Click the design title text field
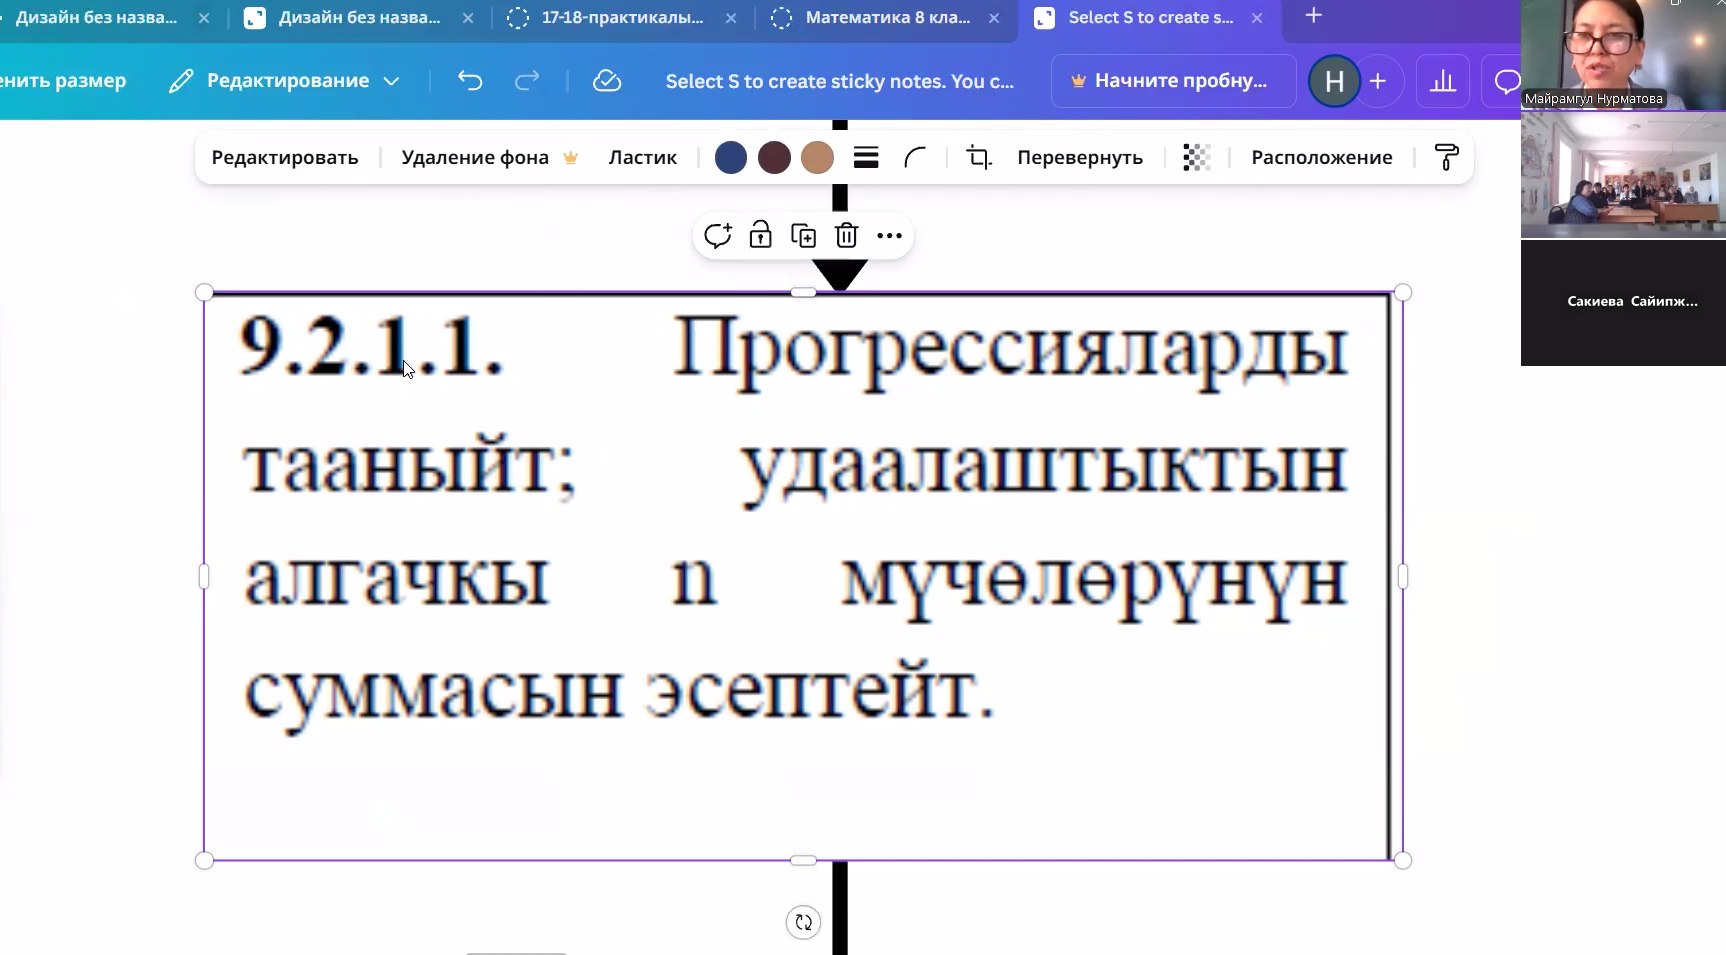Viewport: 1726px width, 955px height. click(839, 81)
